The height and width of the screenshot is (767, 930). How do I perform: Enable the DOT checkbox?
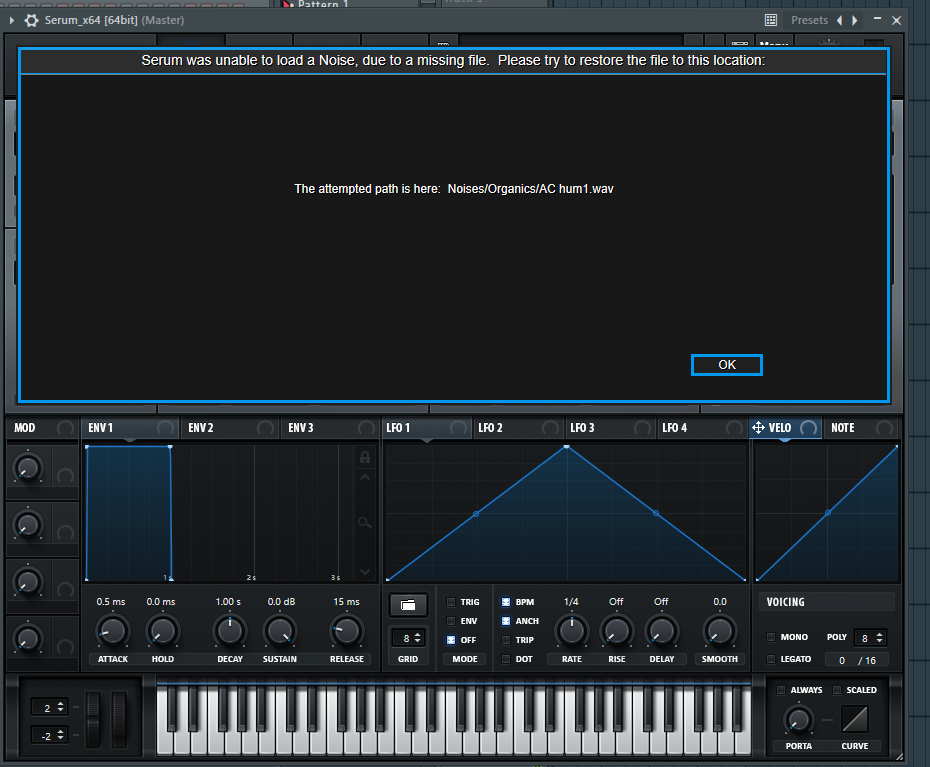[506, 659]
